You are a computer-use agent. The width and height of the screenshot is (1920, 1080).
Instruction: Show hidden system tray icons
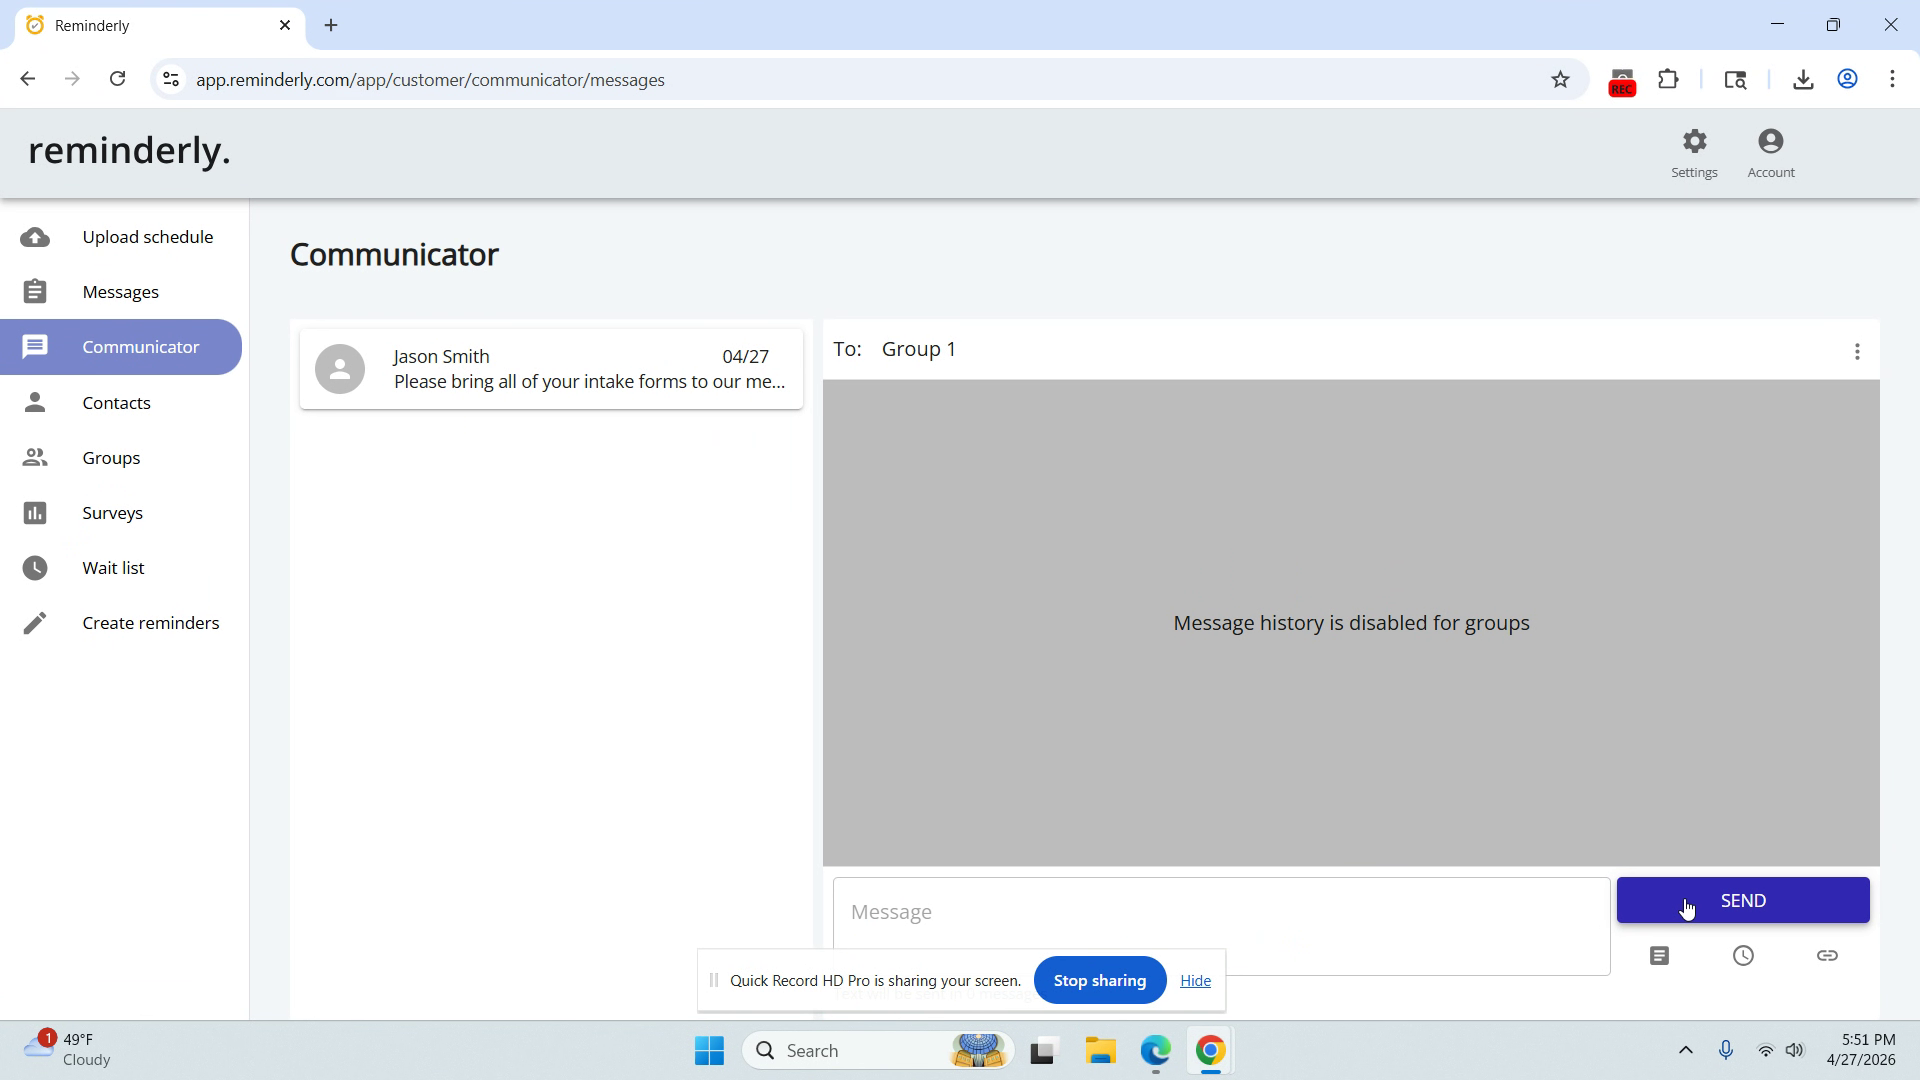coord(1685,1050)
